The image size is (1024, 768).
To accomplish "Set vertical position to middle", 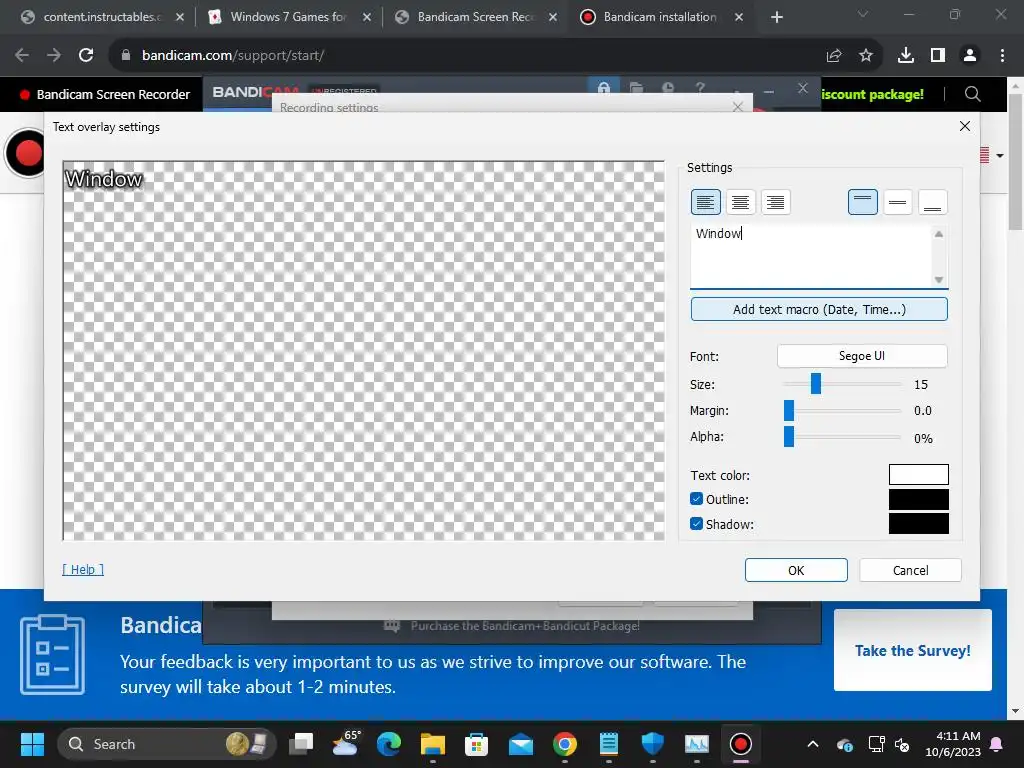I will pyautogui.click(x=897, y=202).
